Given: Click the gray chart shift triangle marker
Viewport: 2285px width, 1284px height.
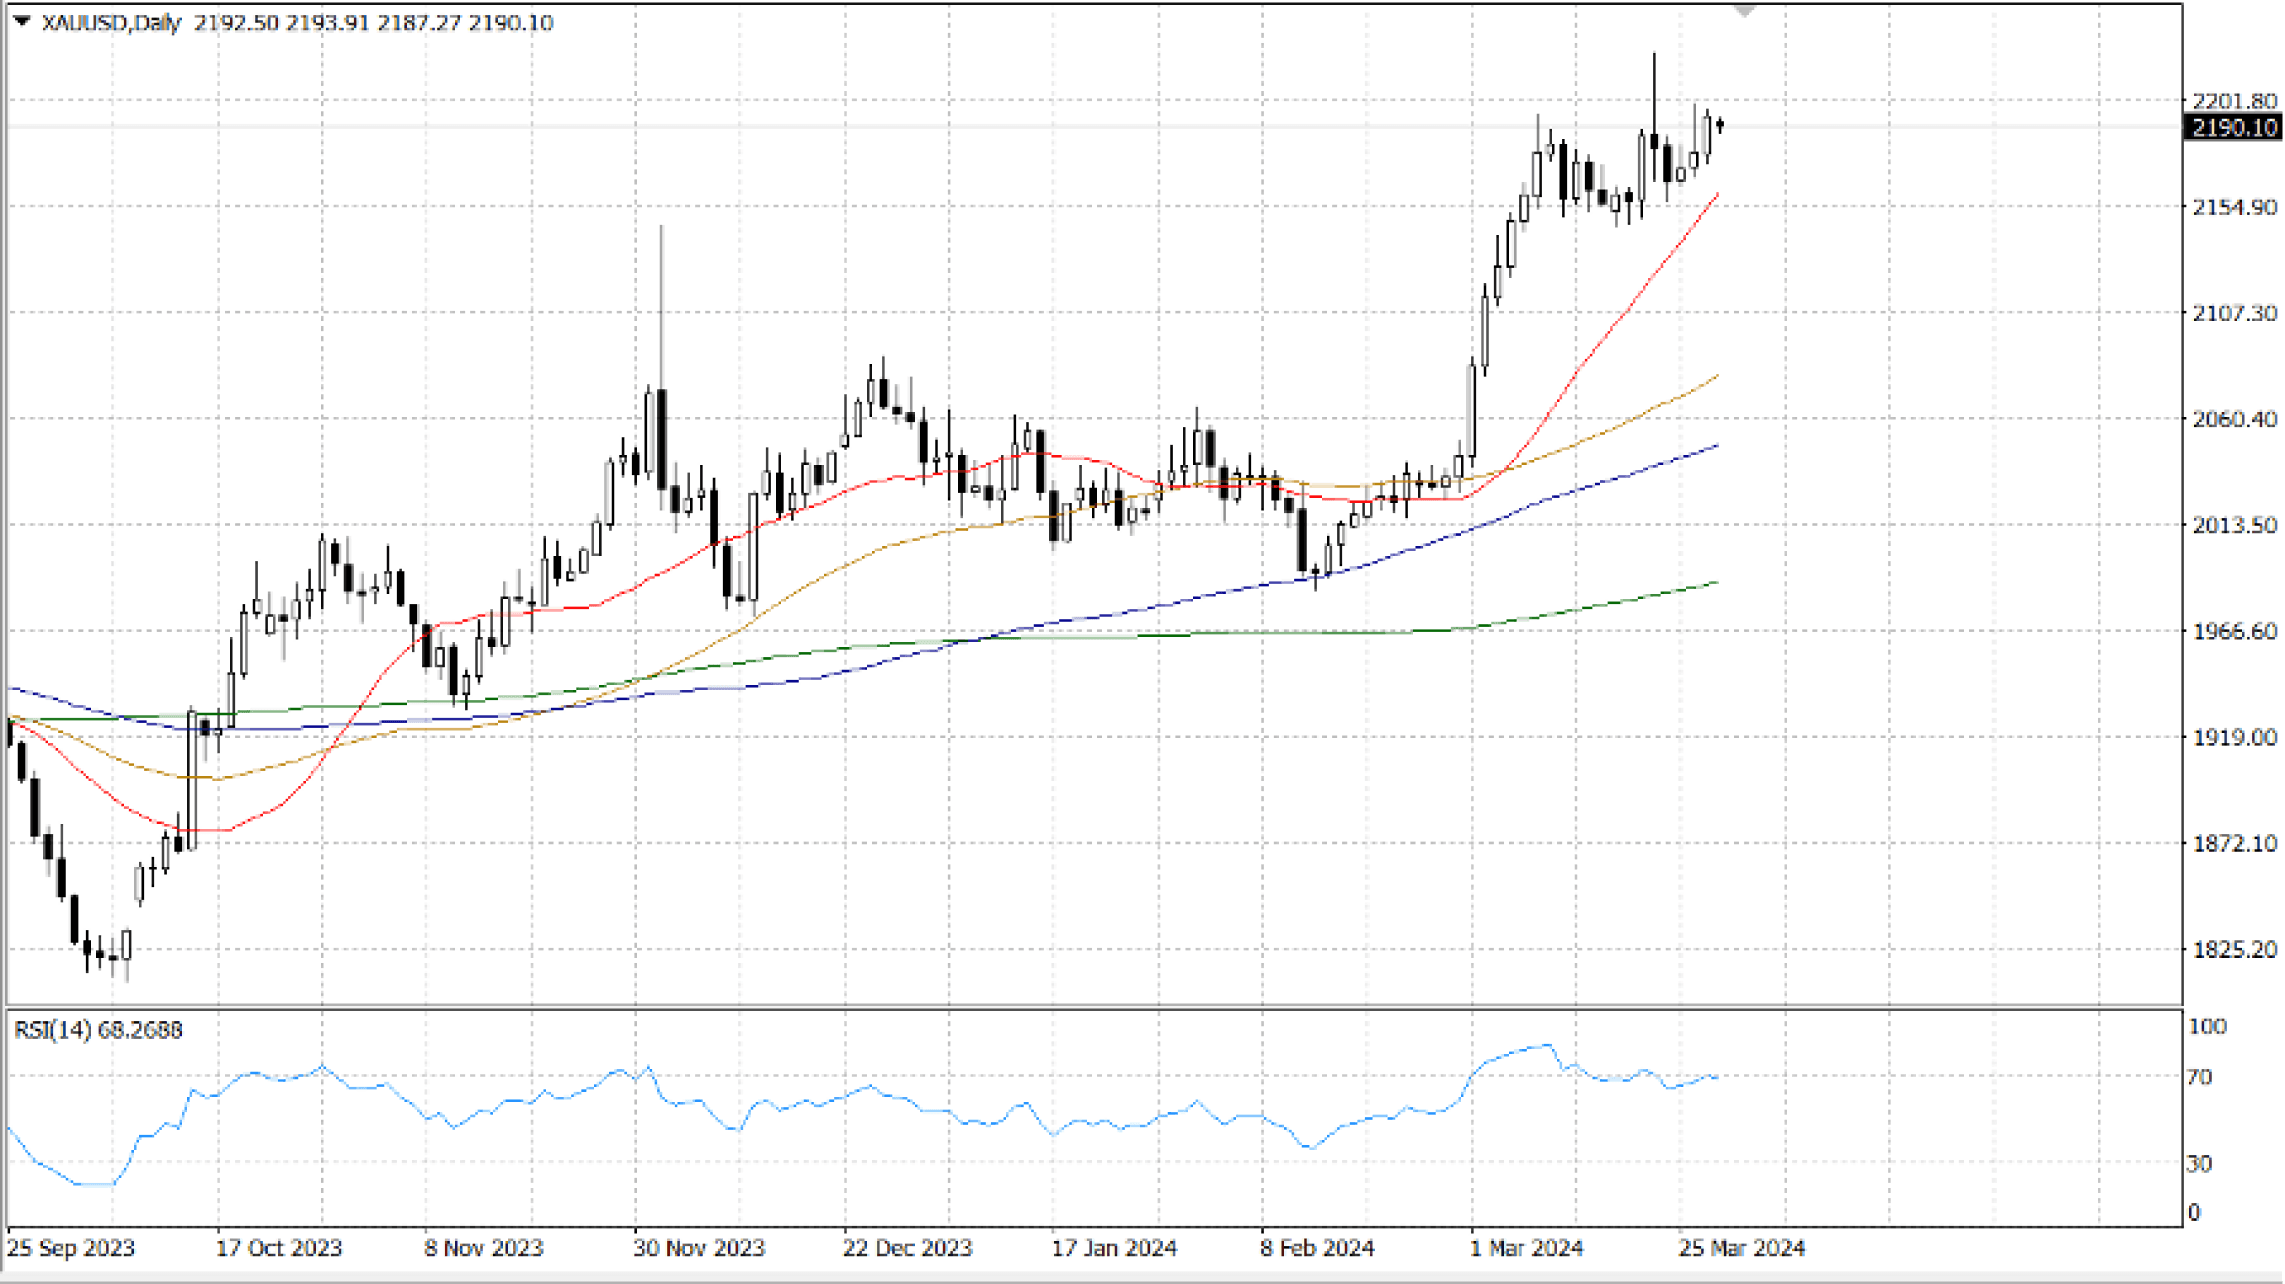Looking at the screenshot, I should [x=1744, y=11].
